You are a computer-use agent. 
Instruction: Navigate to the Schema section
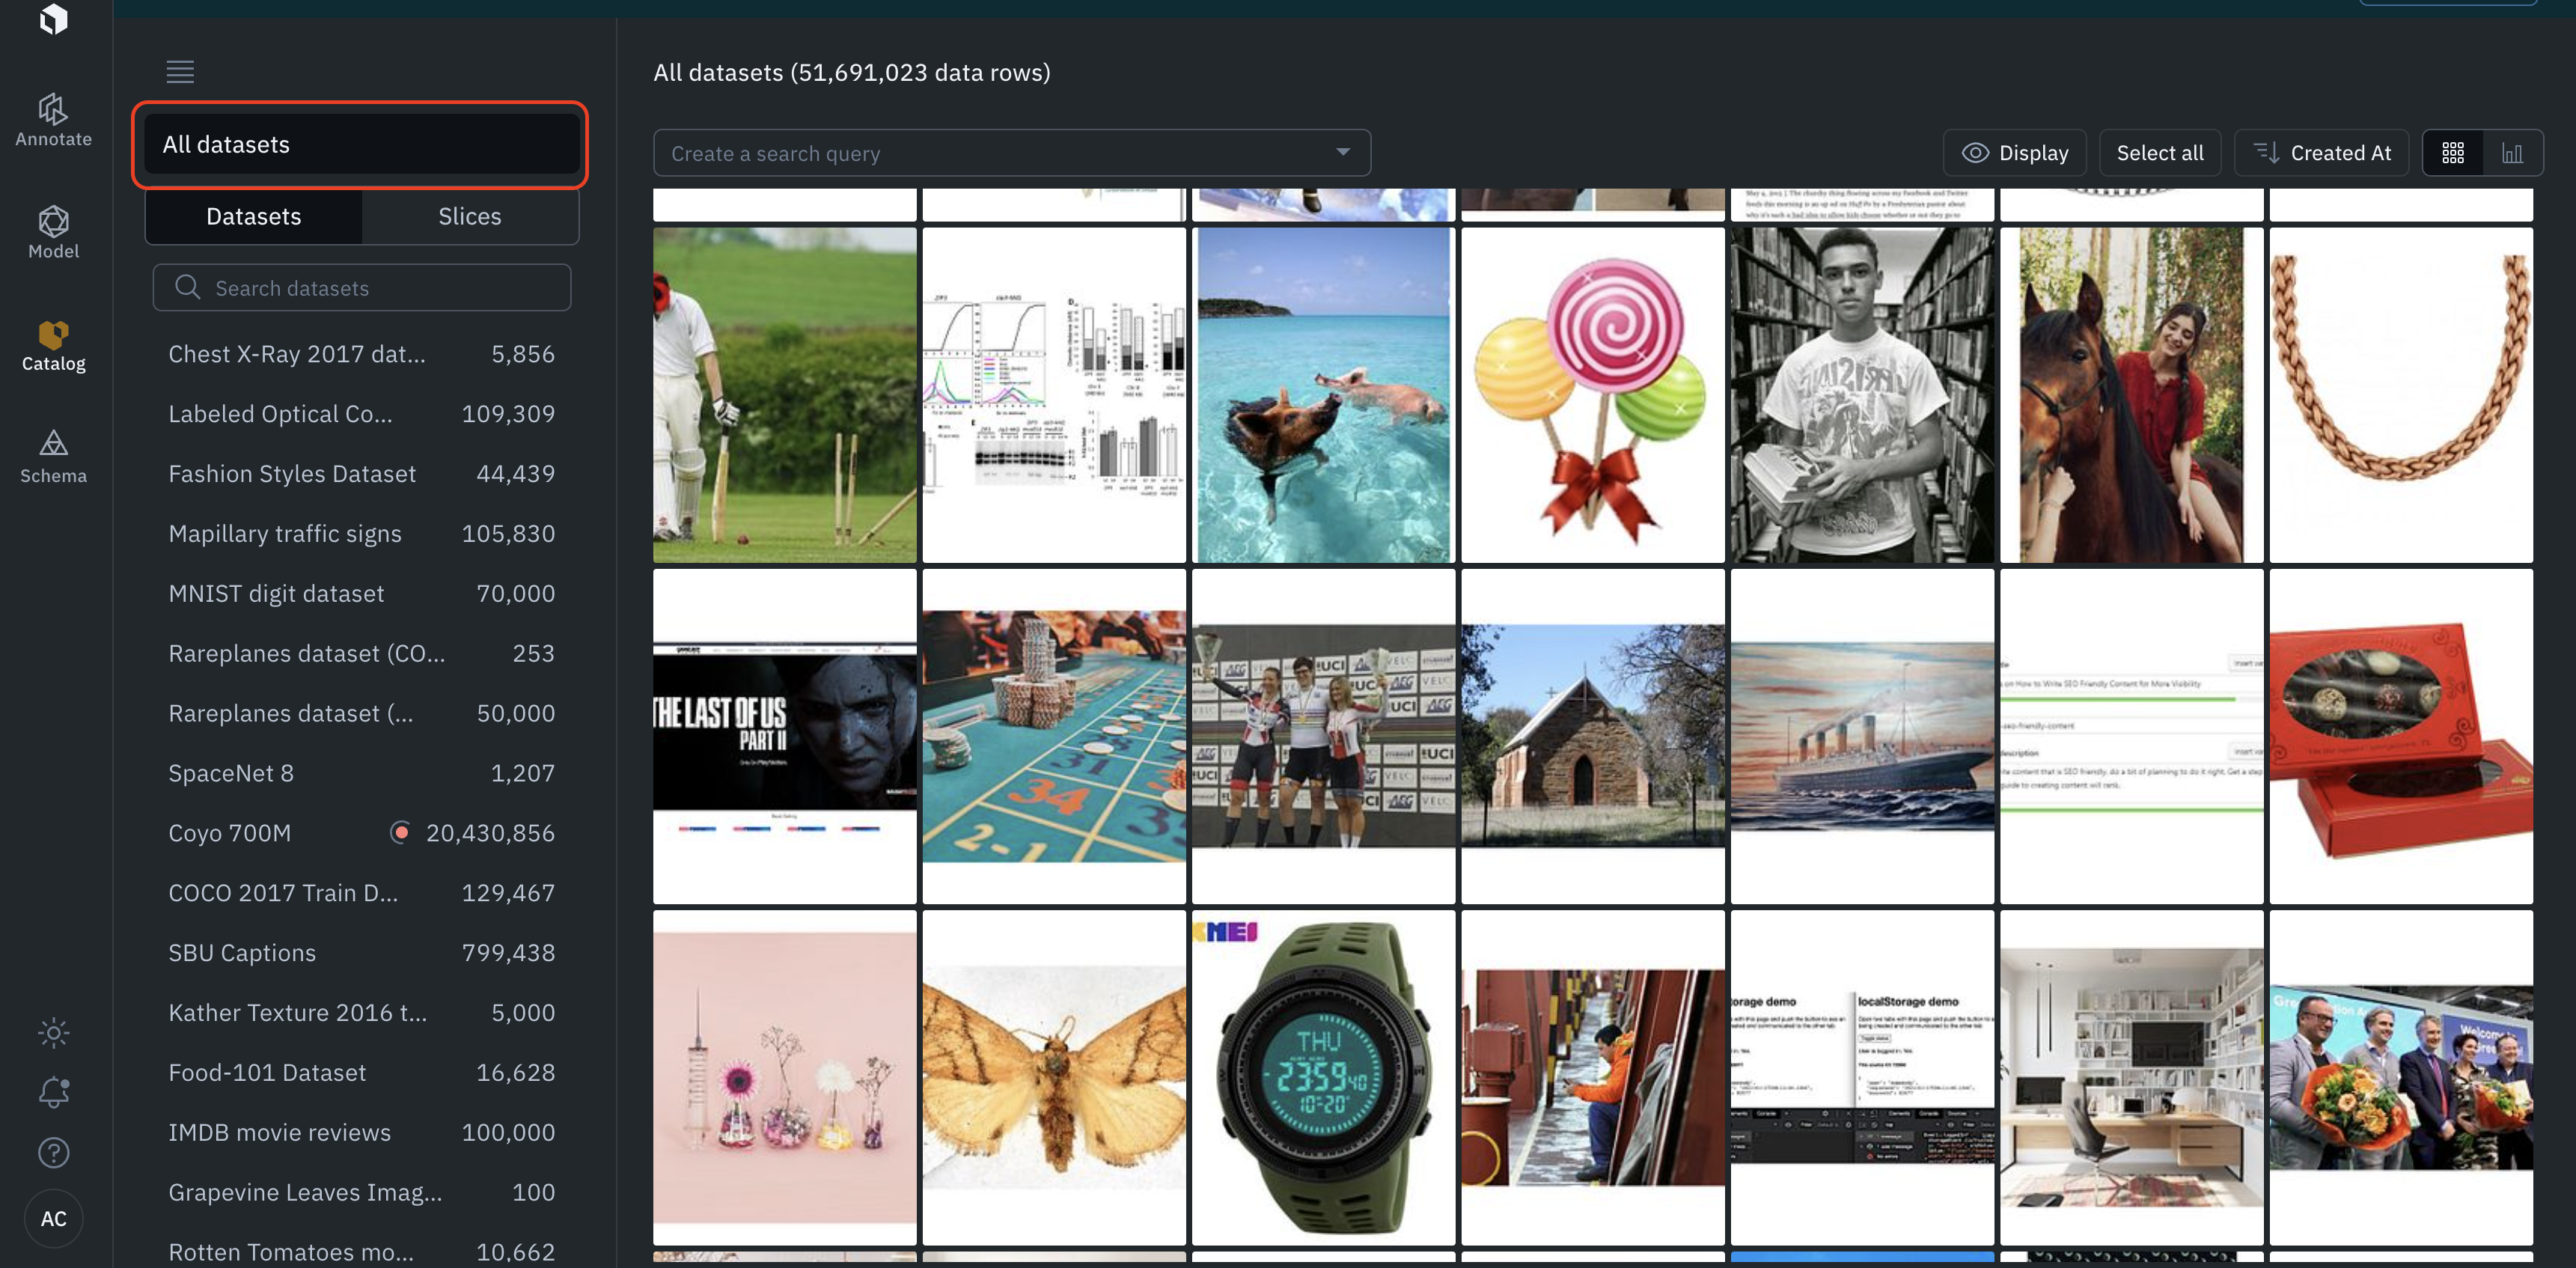53,457
